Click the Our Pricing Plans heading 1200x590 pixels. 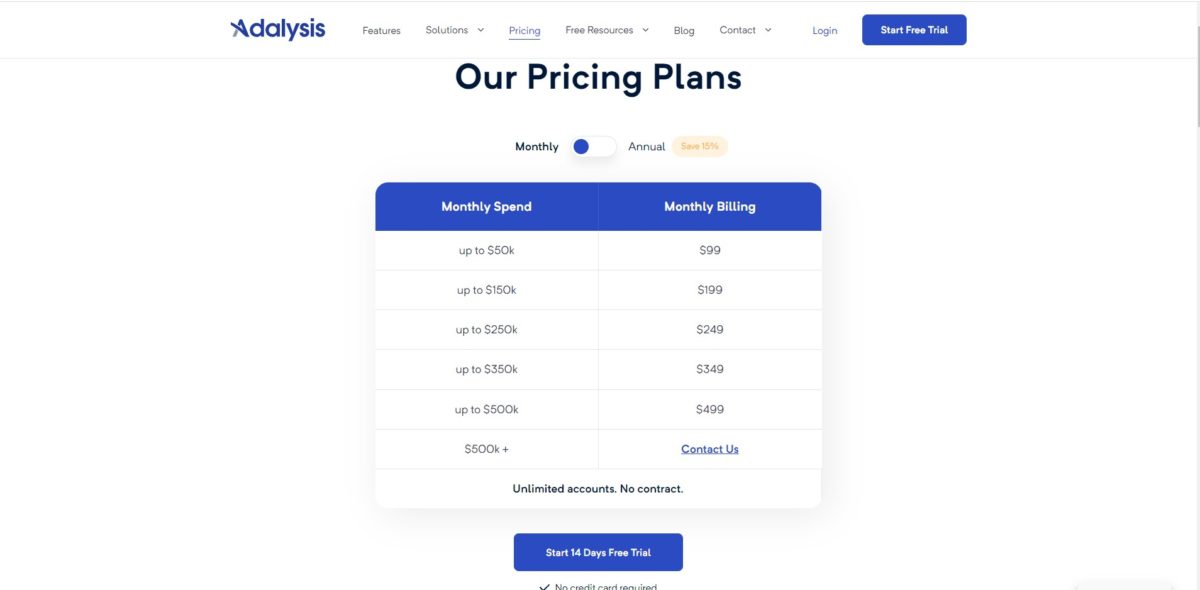pyautogui.click(x=598, y=78)
